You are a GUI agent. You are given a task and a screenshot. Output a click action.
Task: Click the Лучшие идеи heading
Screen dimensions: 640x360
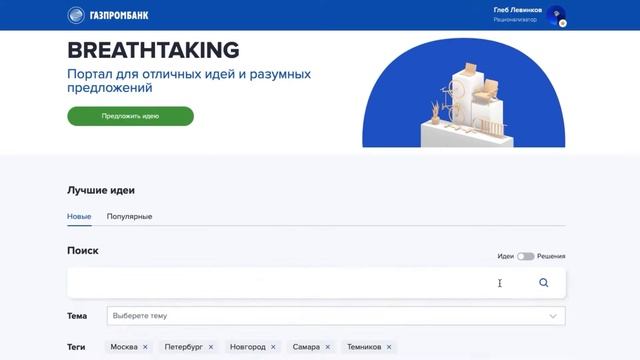click(101, 190)
